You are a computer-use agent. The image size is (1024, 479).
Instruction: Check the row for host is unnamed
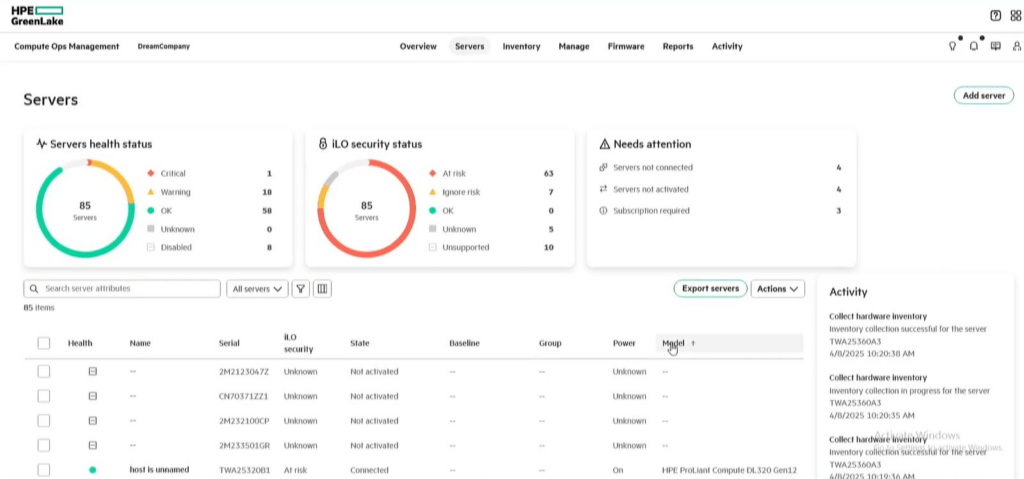coord(44,470)
